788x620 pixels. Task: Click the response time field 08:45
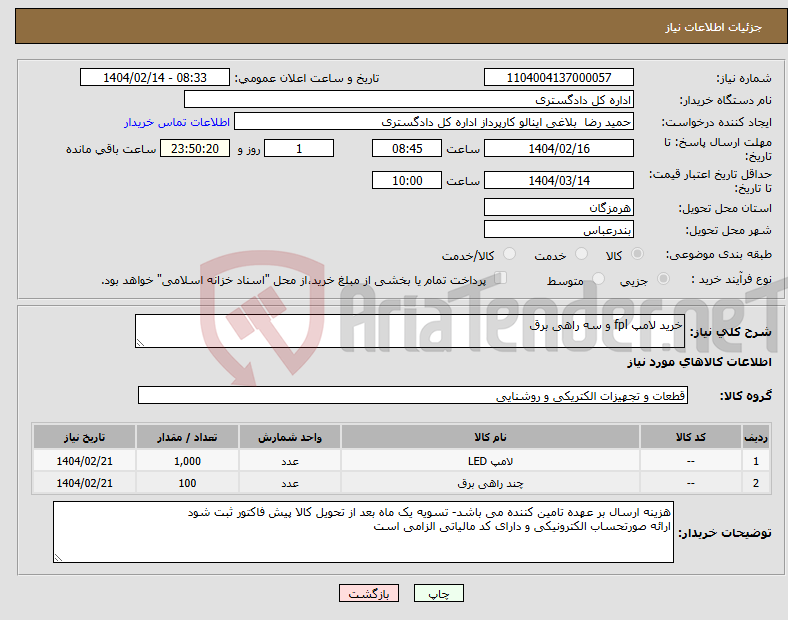pos(407,148)
